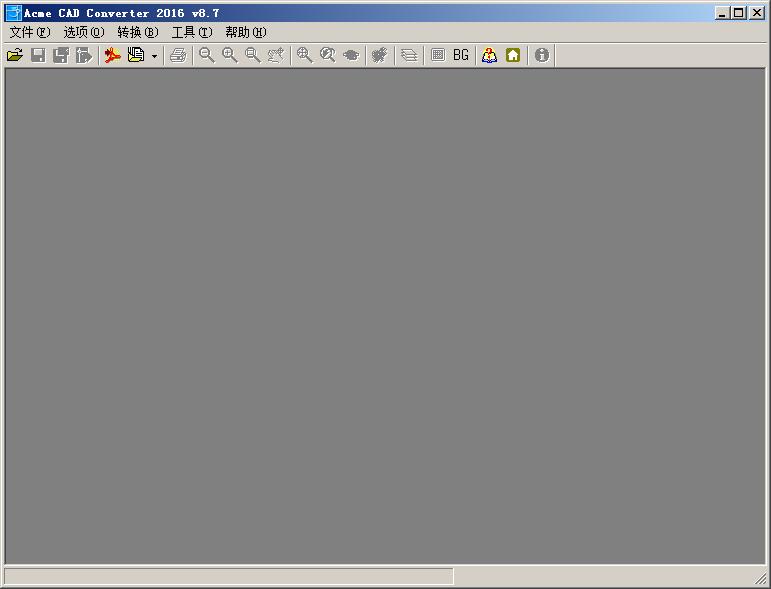Viewport: 771px width, 589px height.
Task: Open the 文件(F) menu
Action: tap(30, 32)
